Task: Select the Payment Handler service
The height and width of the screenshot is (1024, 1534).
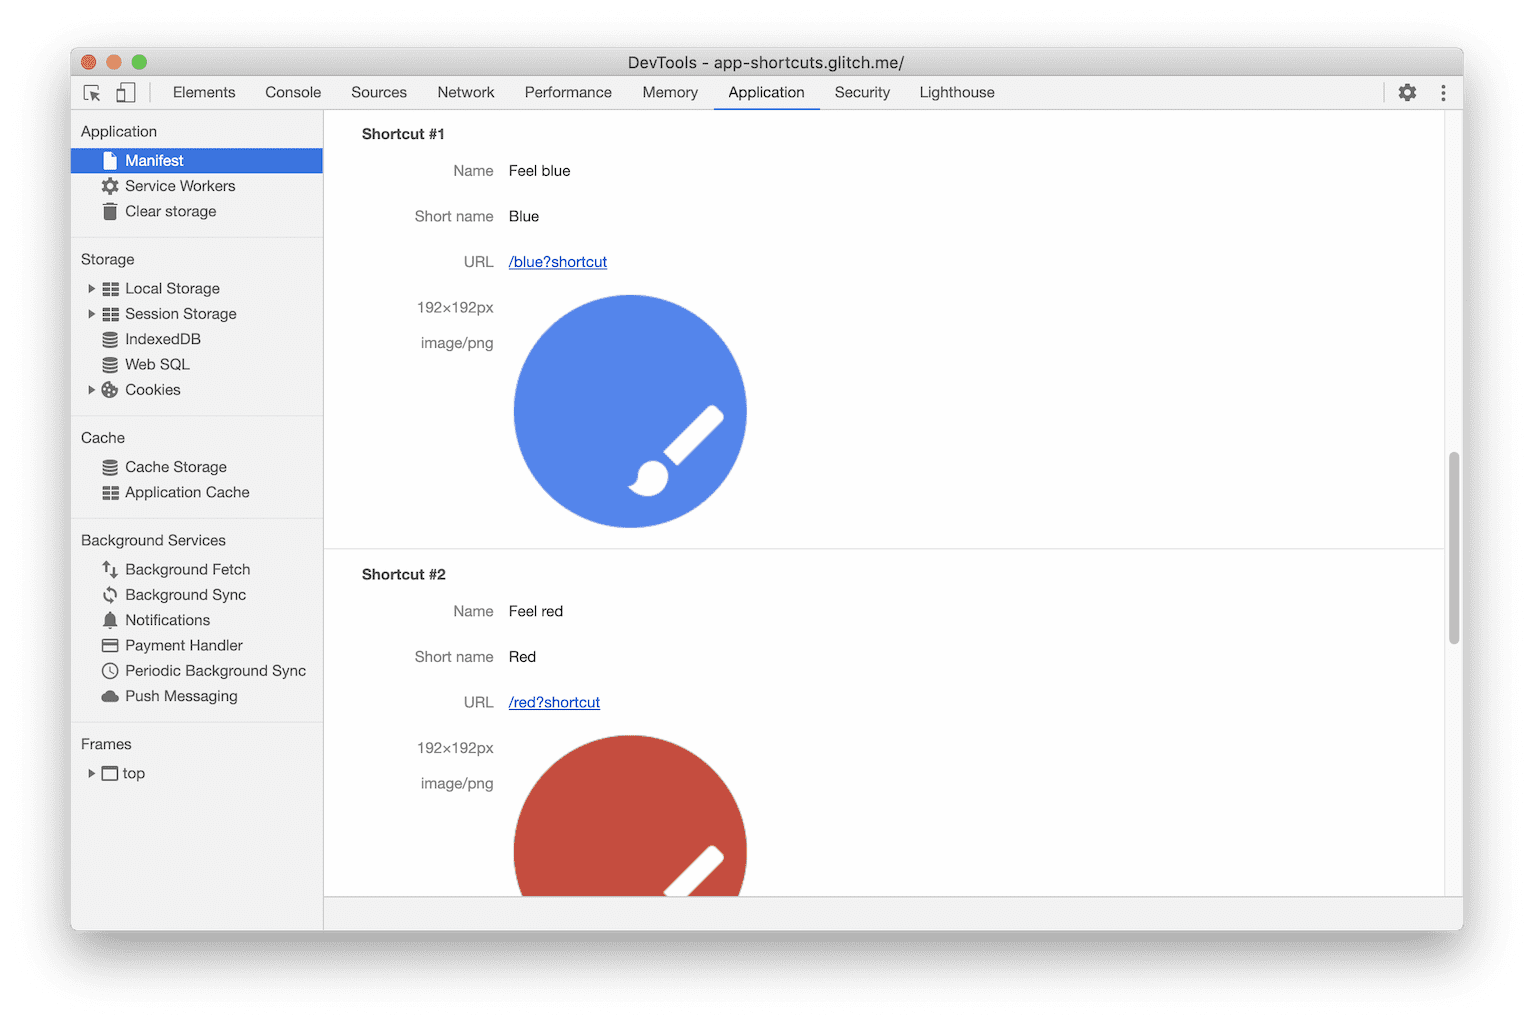Action: coord(183,645)
